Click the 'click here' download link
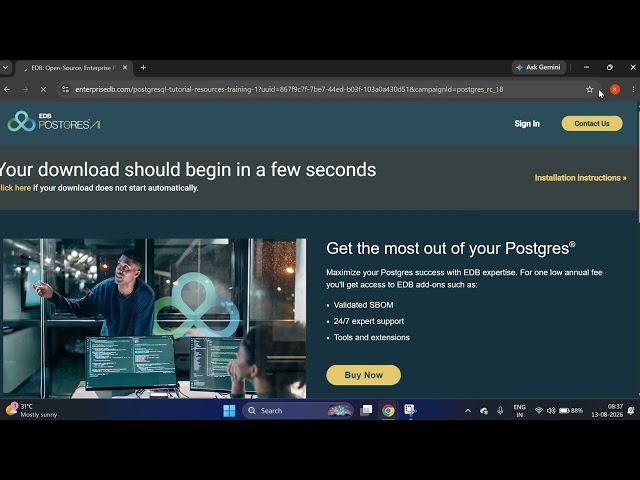This screenshot has width=640, height=480. [x=16, y=188]
